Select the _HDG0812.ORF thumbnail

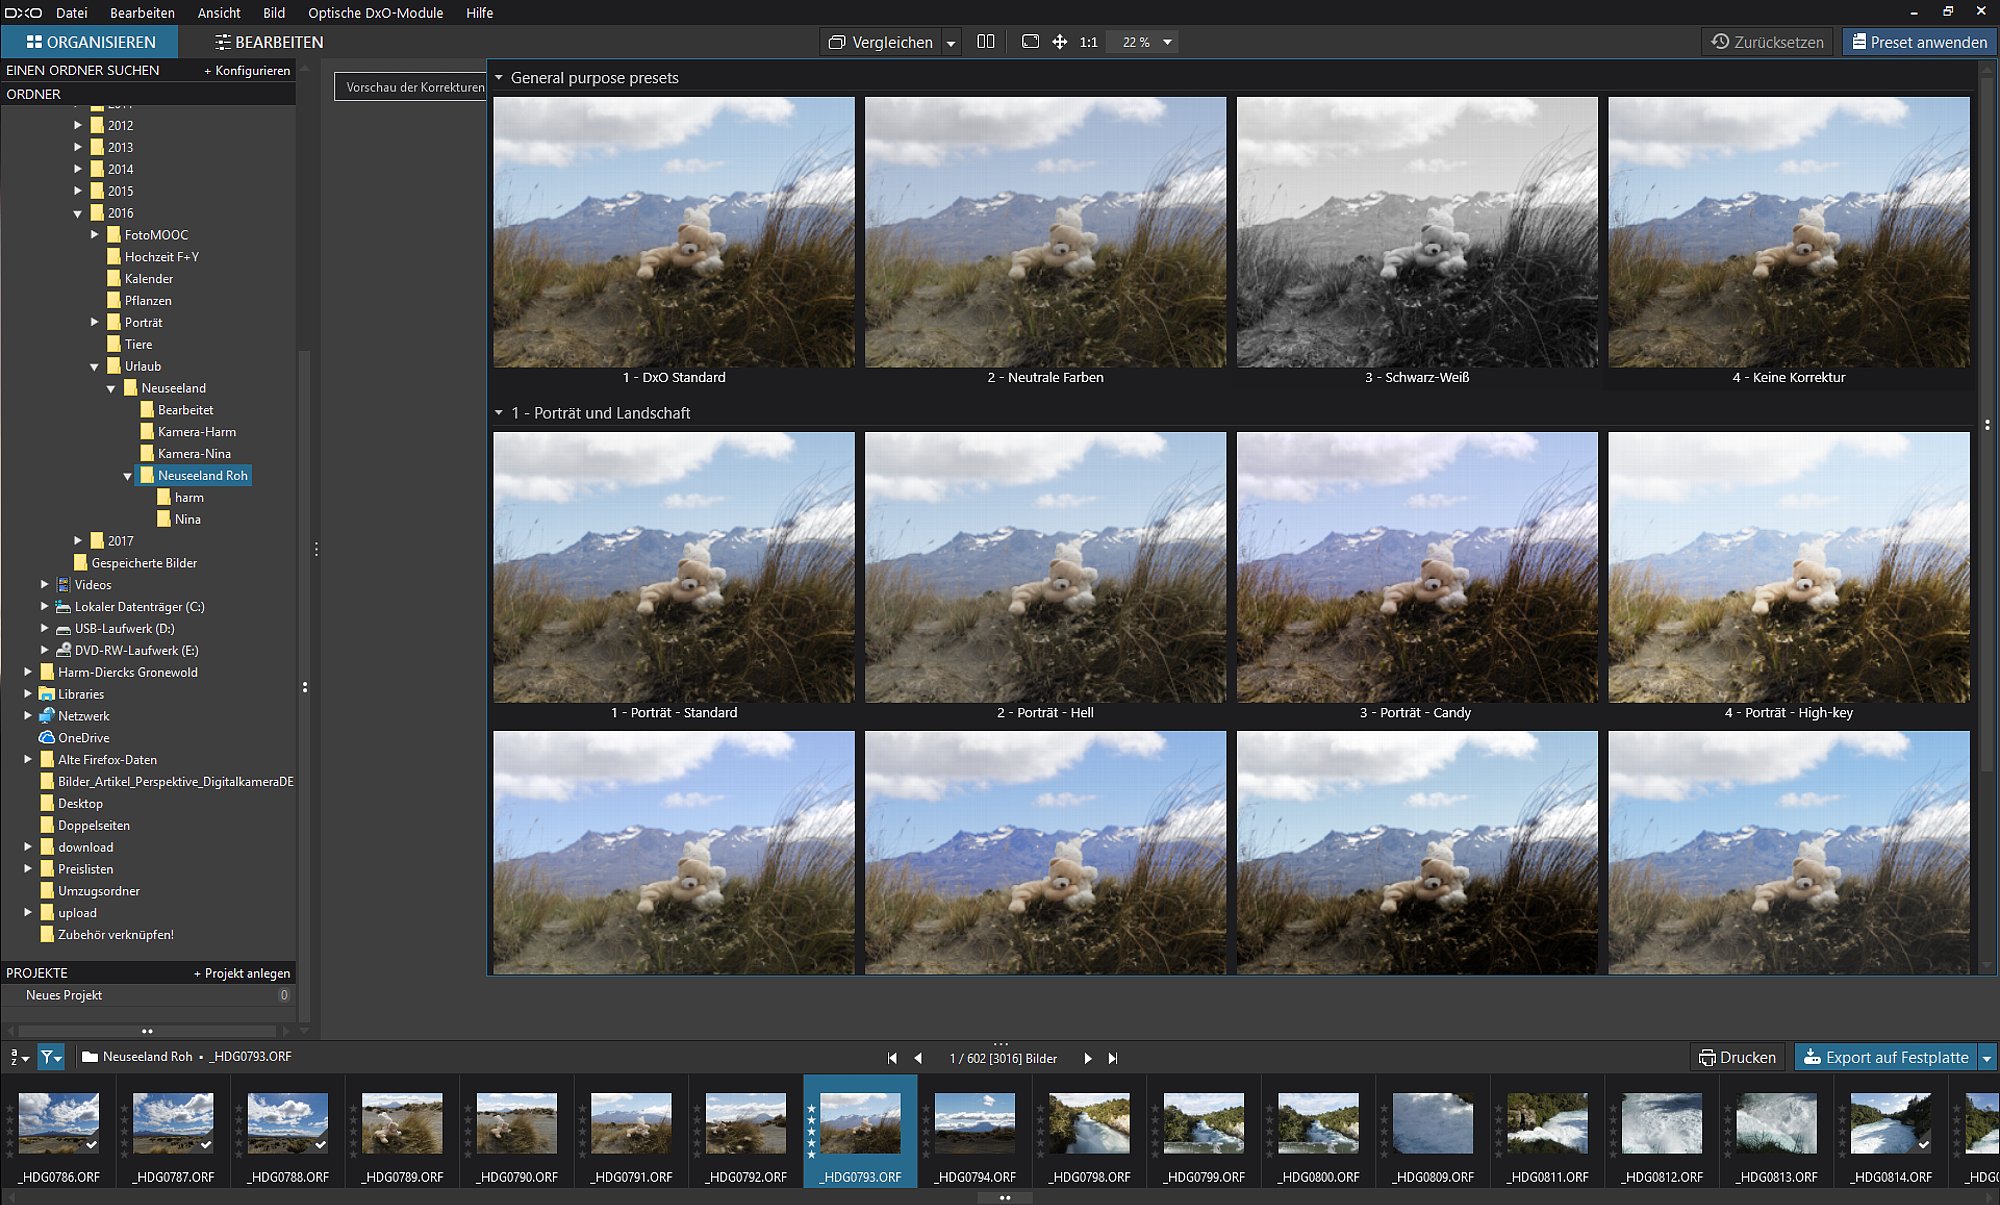1662,1124
